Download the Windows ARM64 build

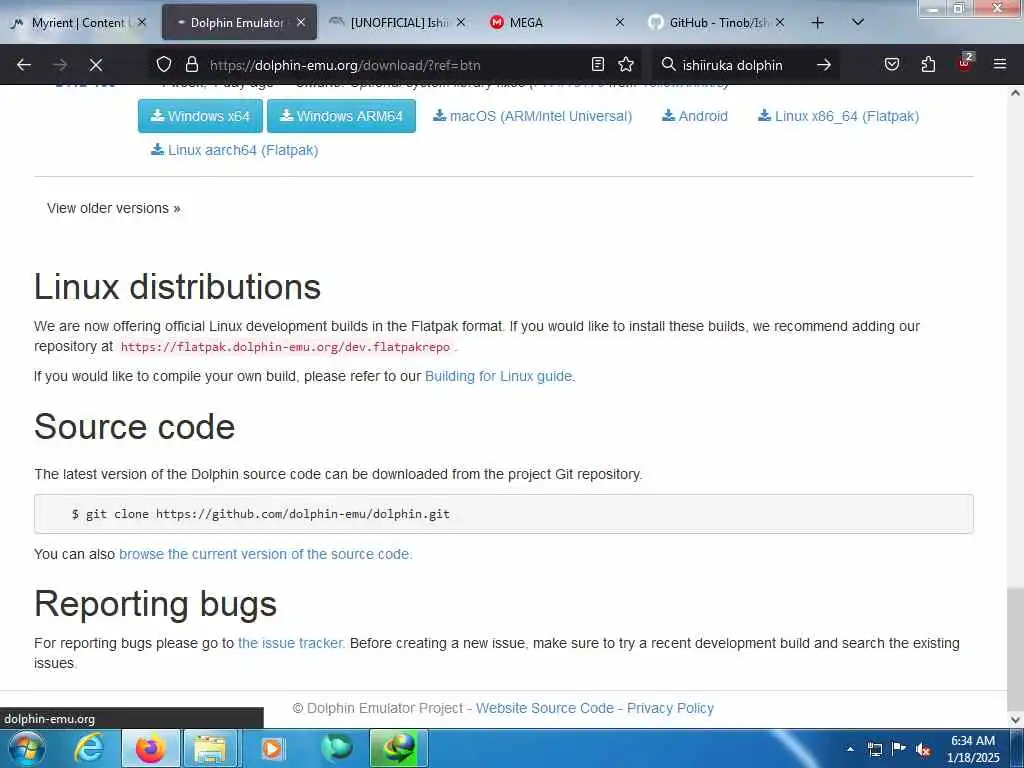[x=342, y=116]
